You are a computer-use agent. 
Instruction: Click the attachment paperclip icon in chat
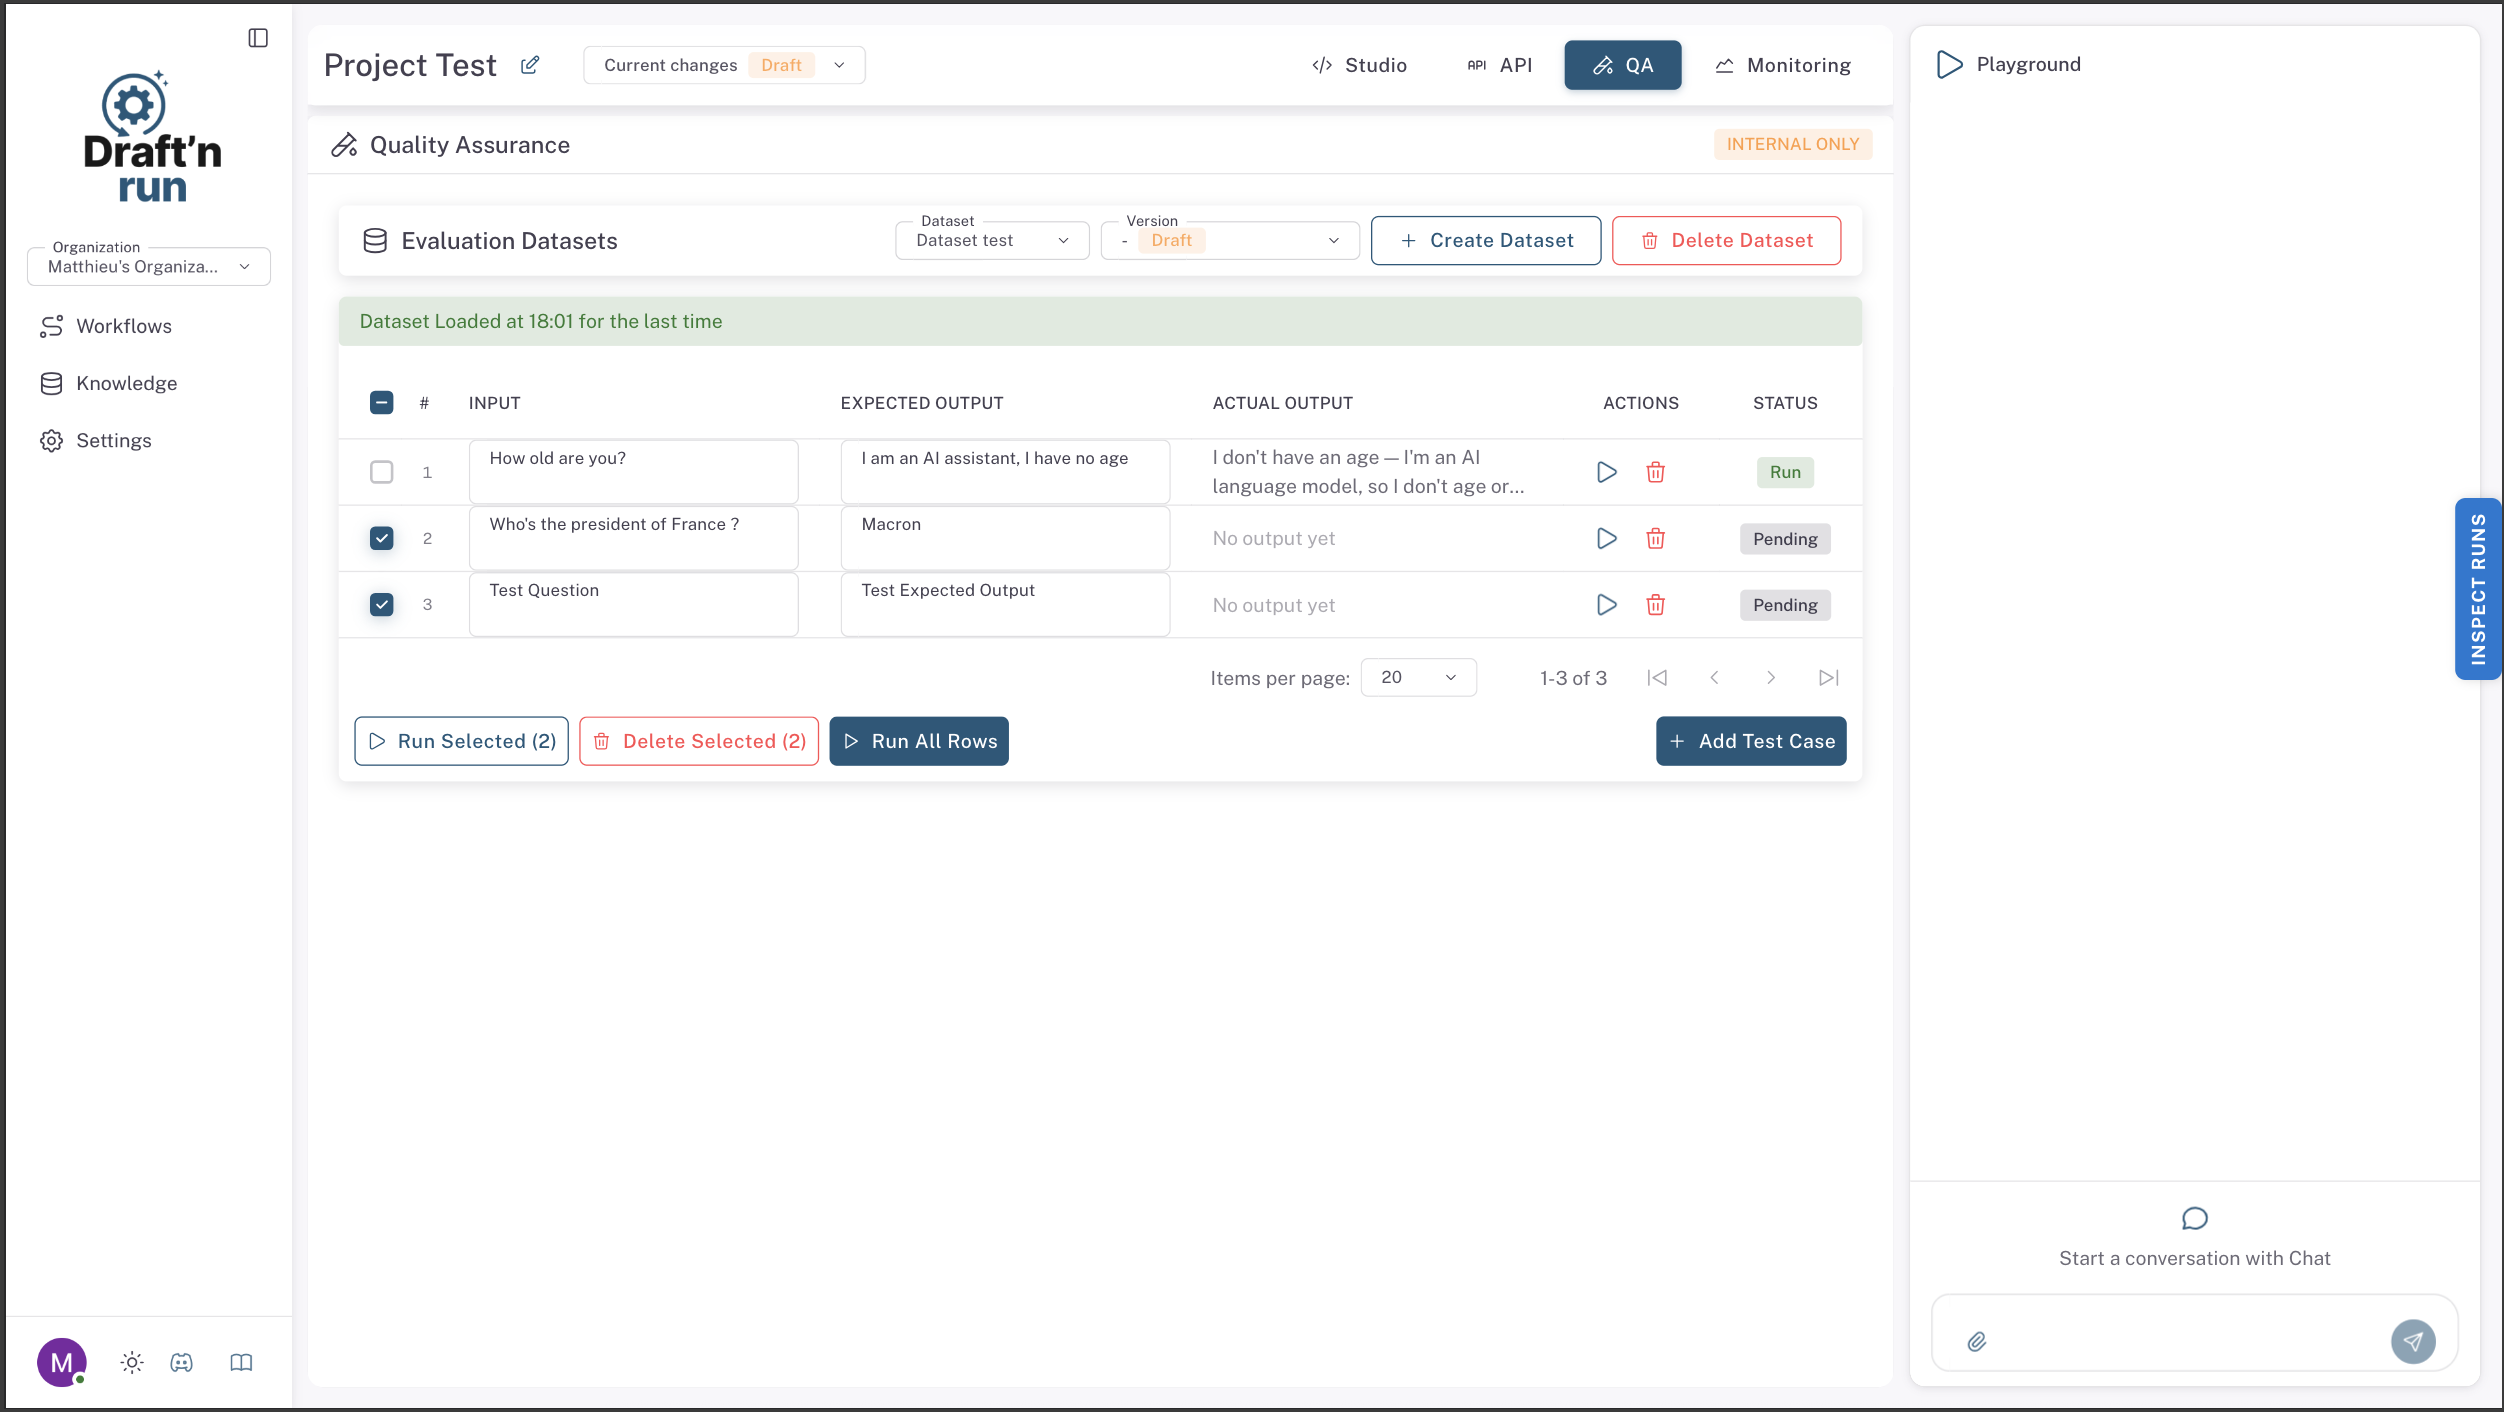1976,1342
